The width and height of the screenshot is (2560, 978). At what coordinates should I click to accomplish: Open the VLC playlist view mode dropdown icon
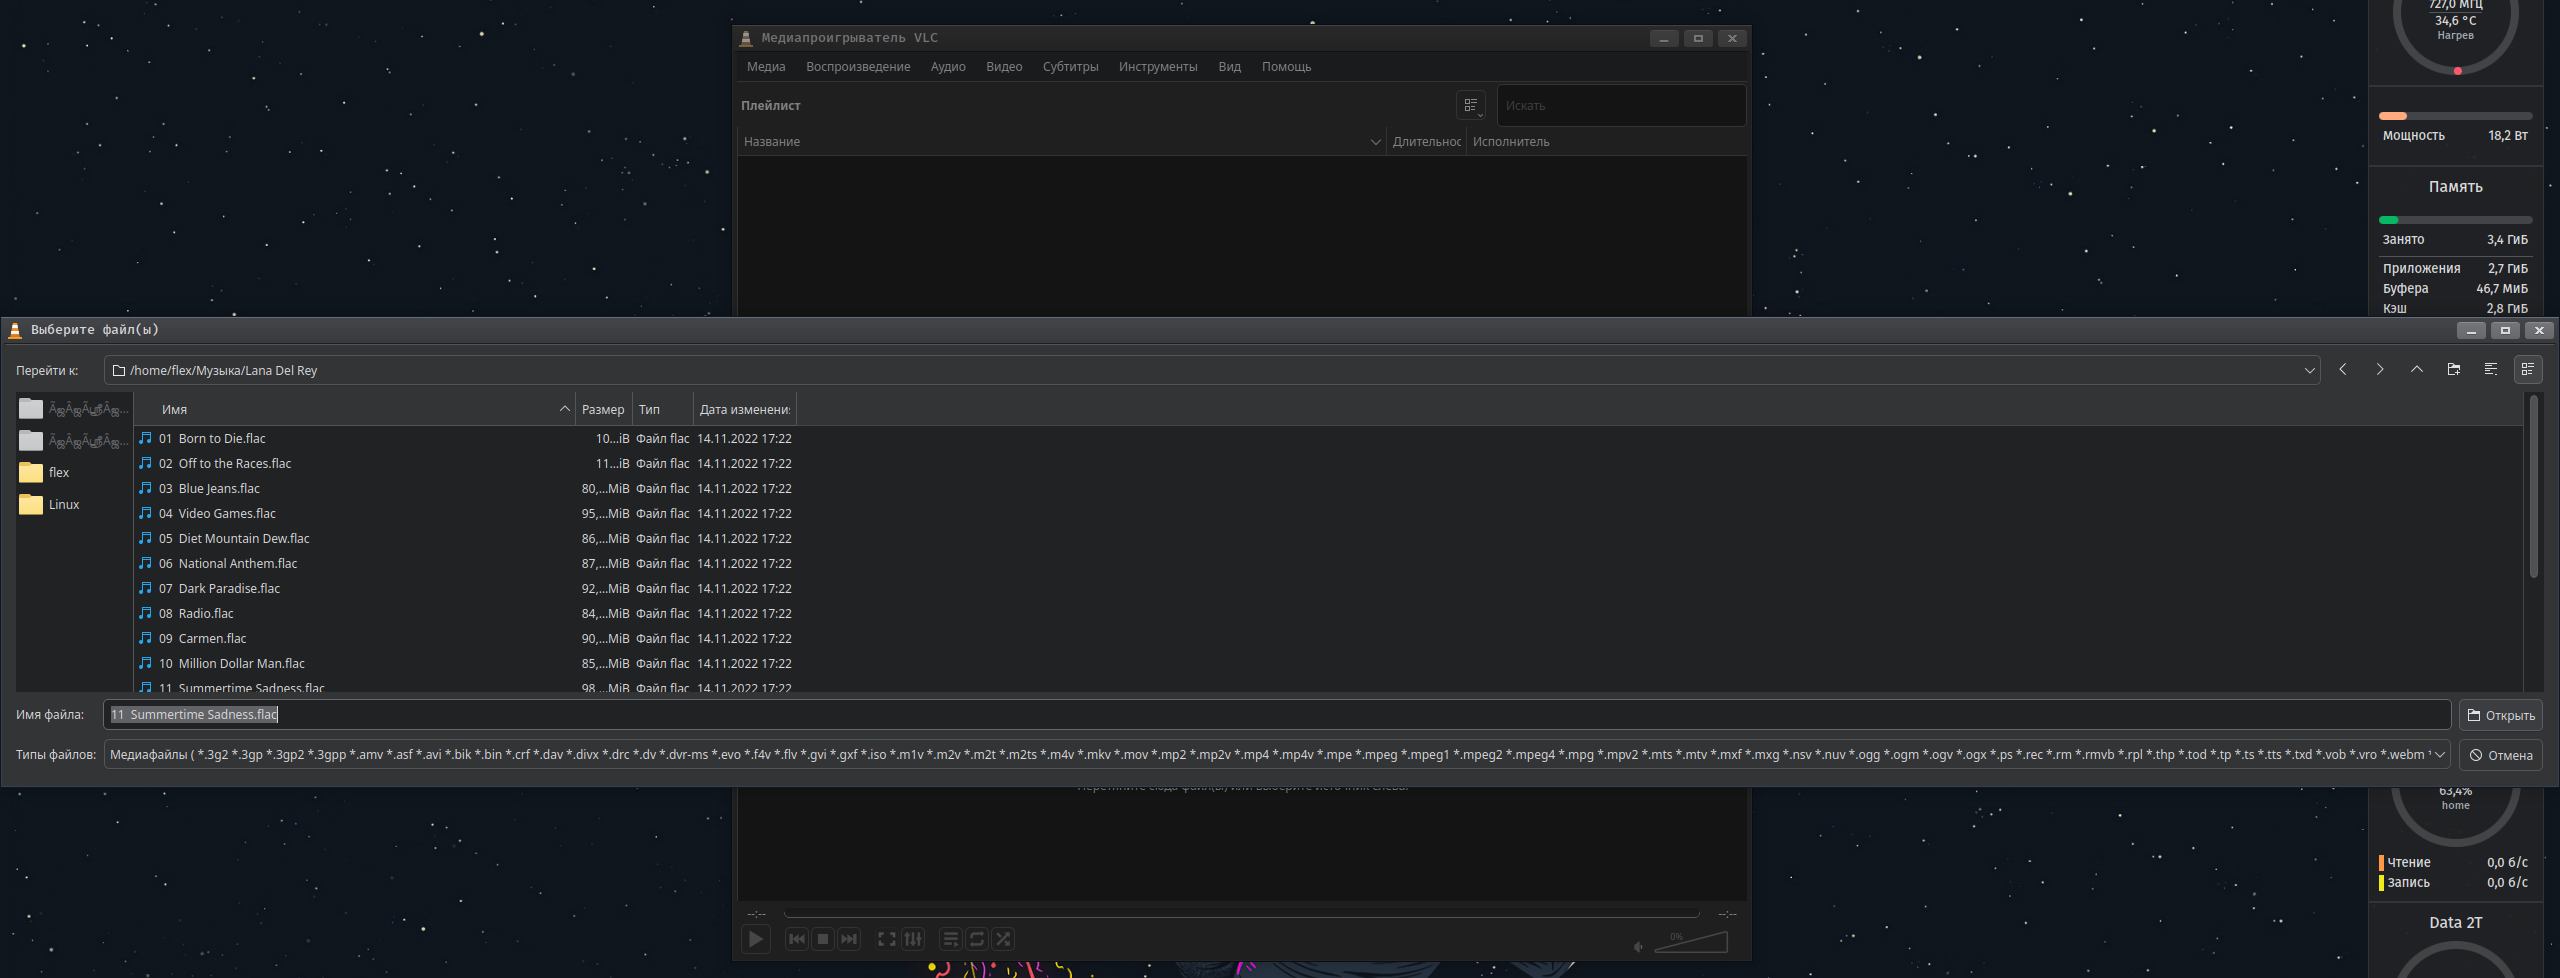click(1471, 106)
